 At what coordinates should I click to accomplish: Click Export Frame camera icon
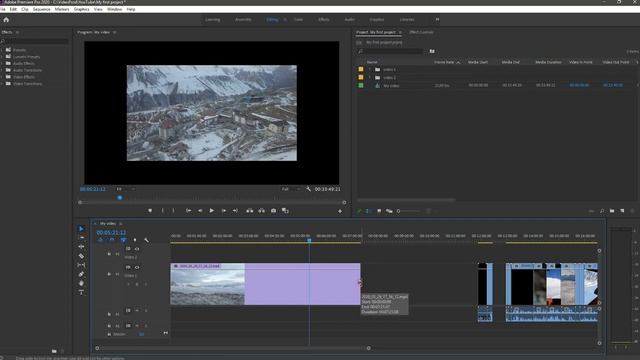(x=273, y=211)
